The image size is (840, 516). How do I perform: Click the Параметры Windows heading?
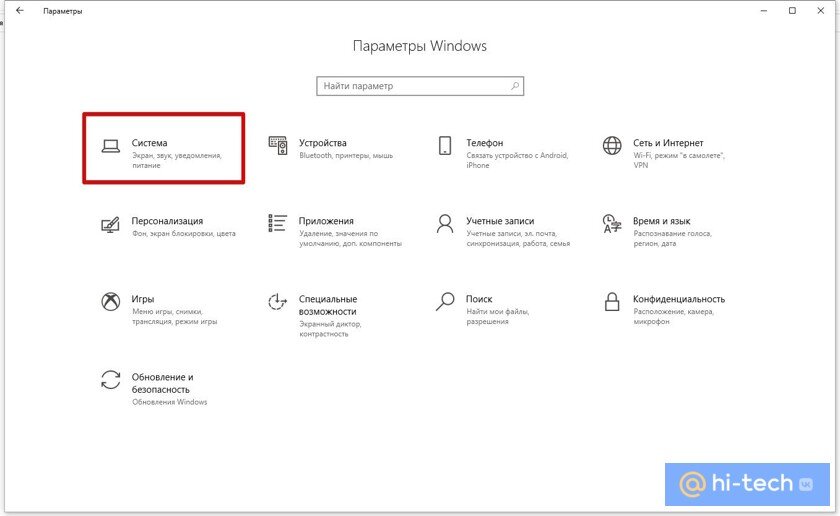coord(419,46)
